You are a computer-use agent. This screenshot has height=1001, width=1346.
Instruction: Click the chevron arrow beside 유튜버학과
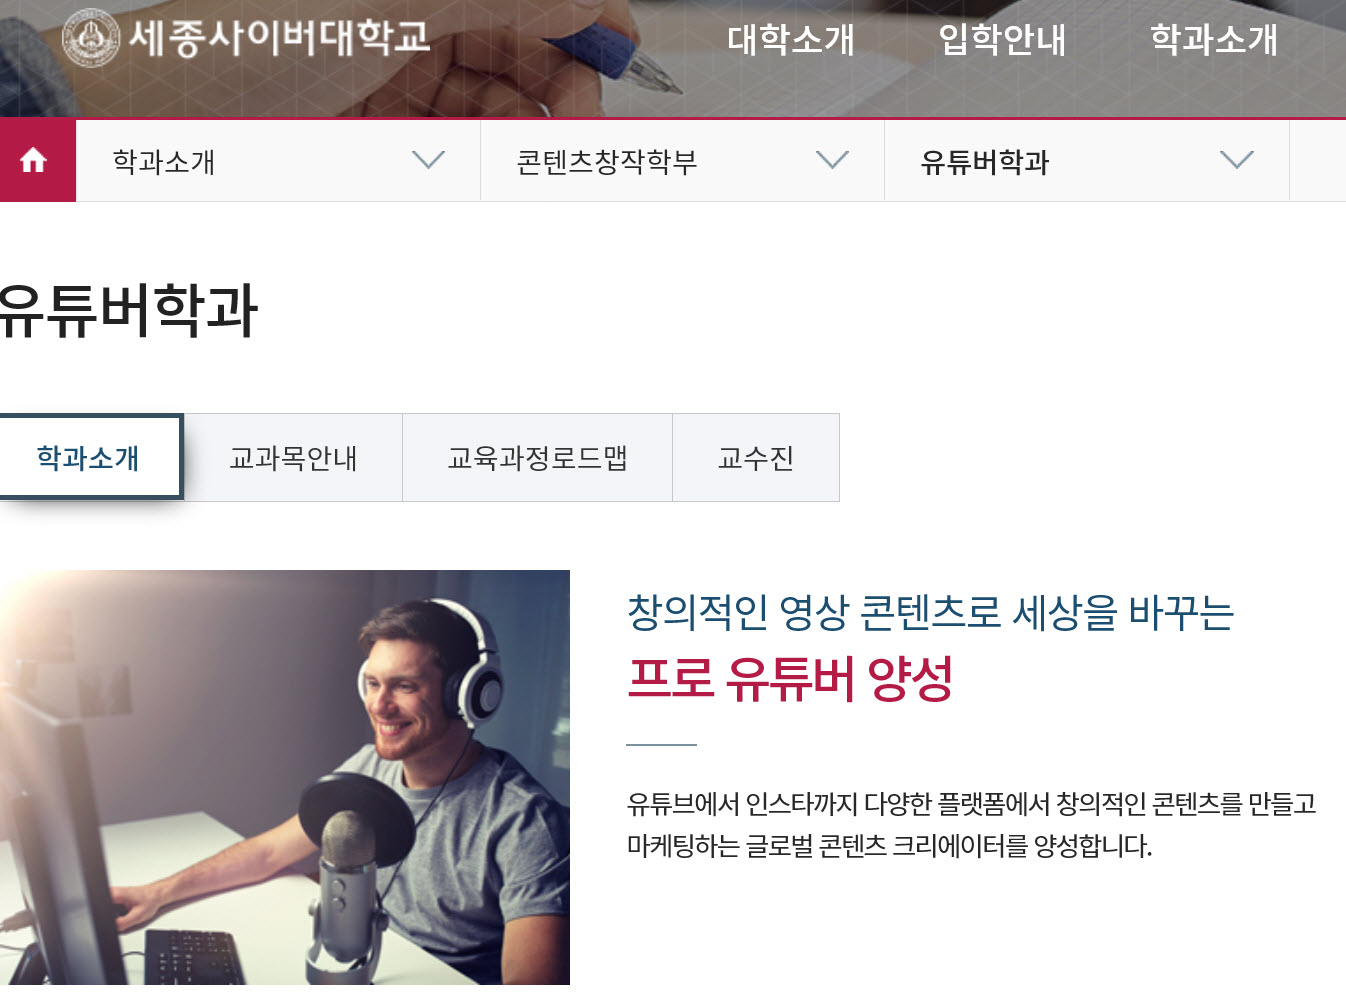1237,160
